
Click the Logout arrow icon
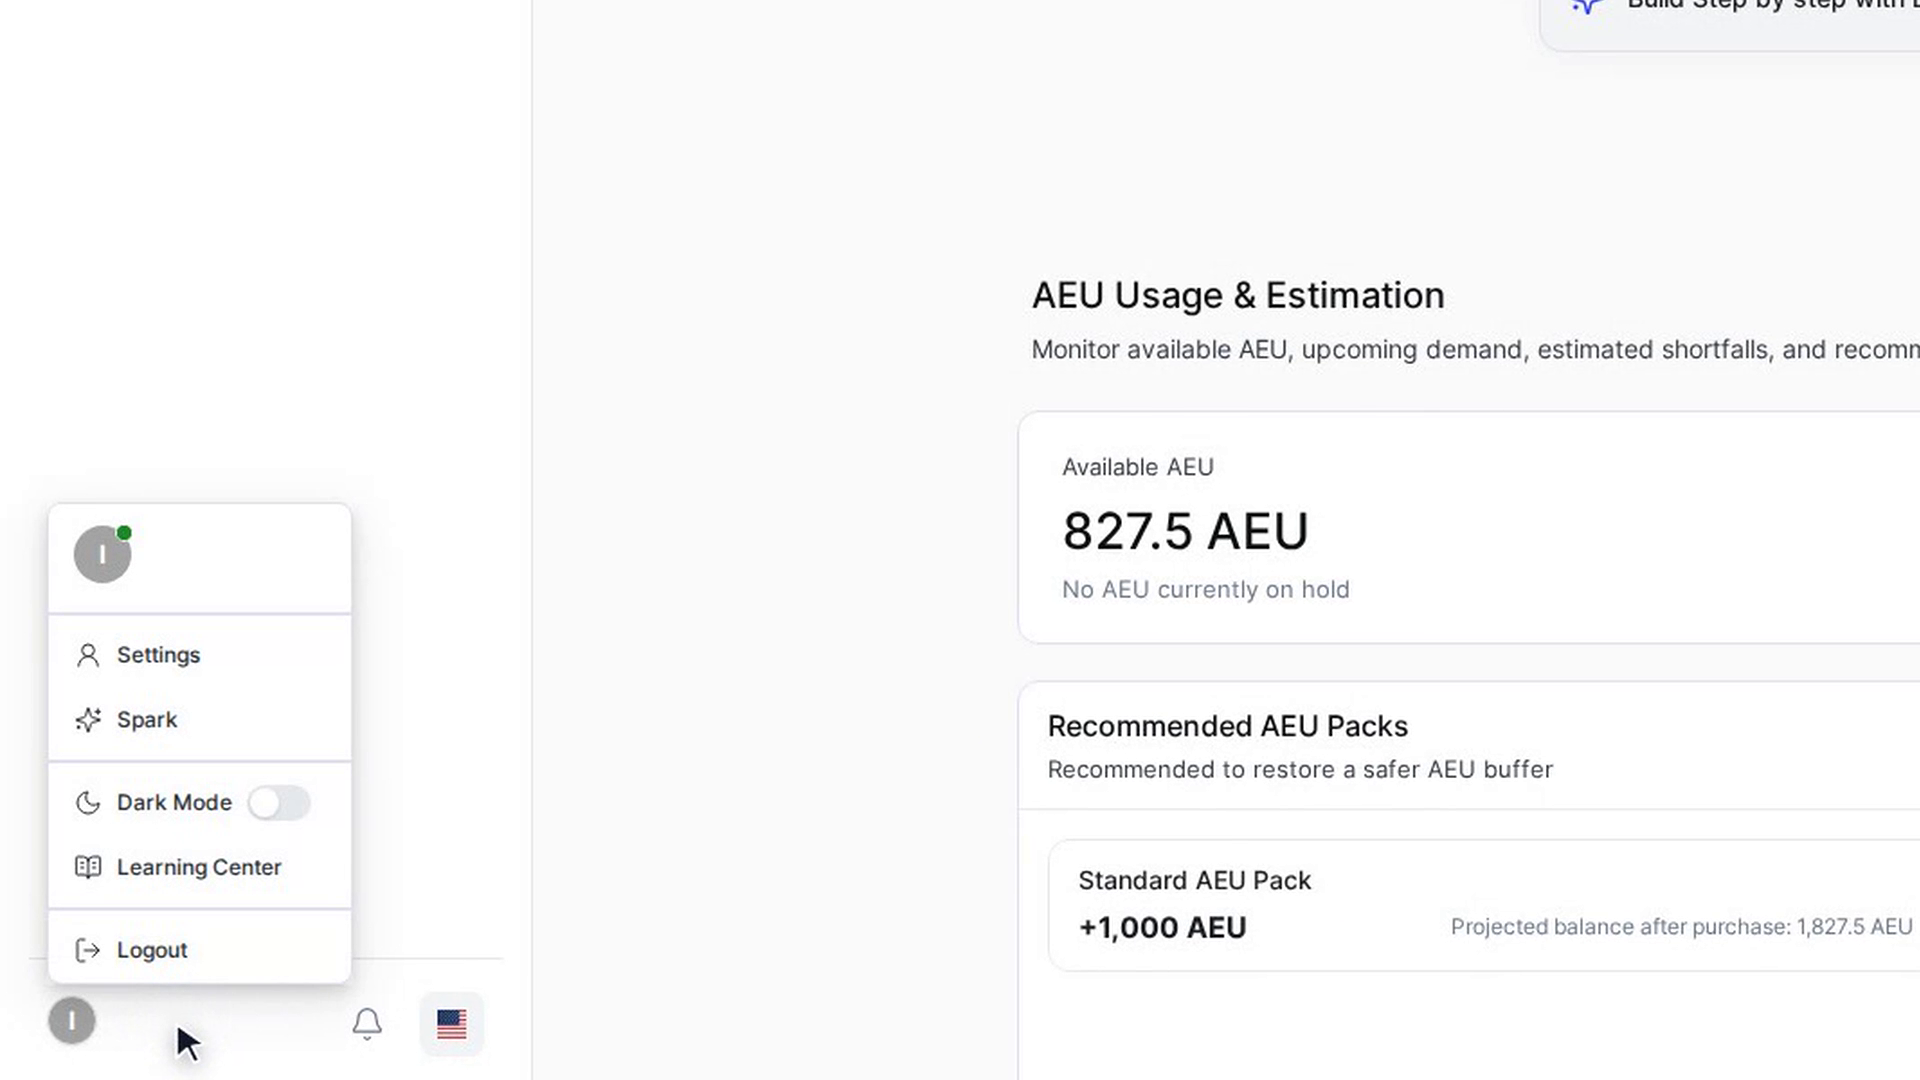pos(88,950)
